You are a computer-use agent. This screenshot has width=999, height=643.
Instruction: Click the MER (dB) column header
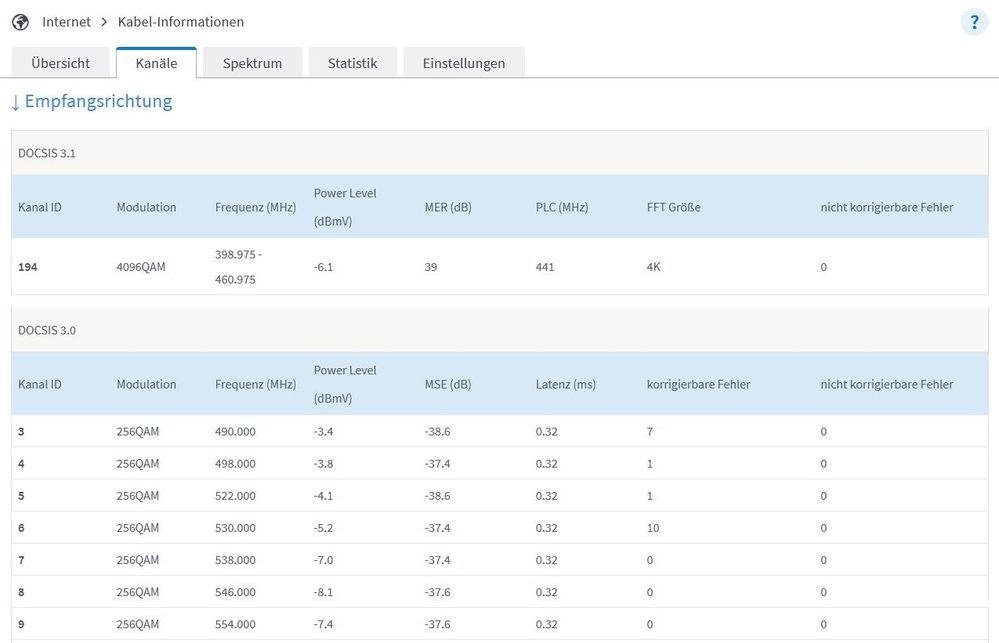(448, 207)
